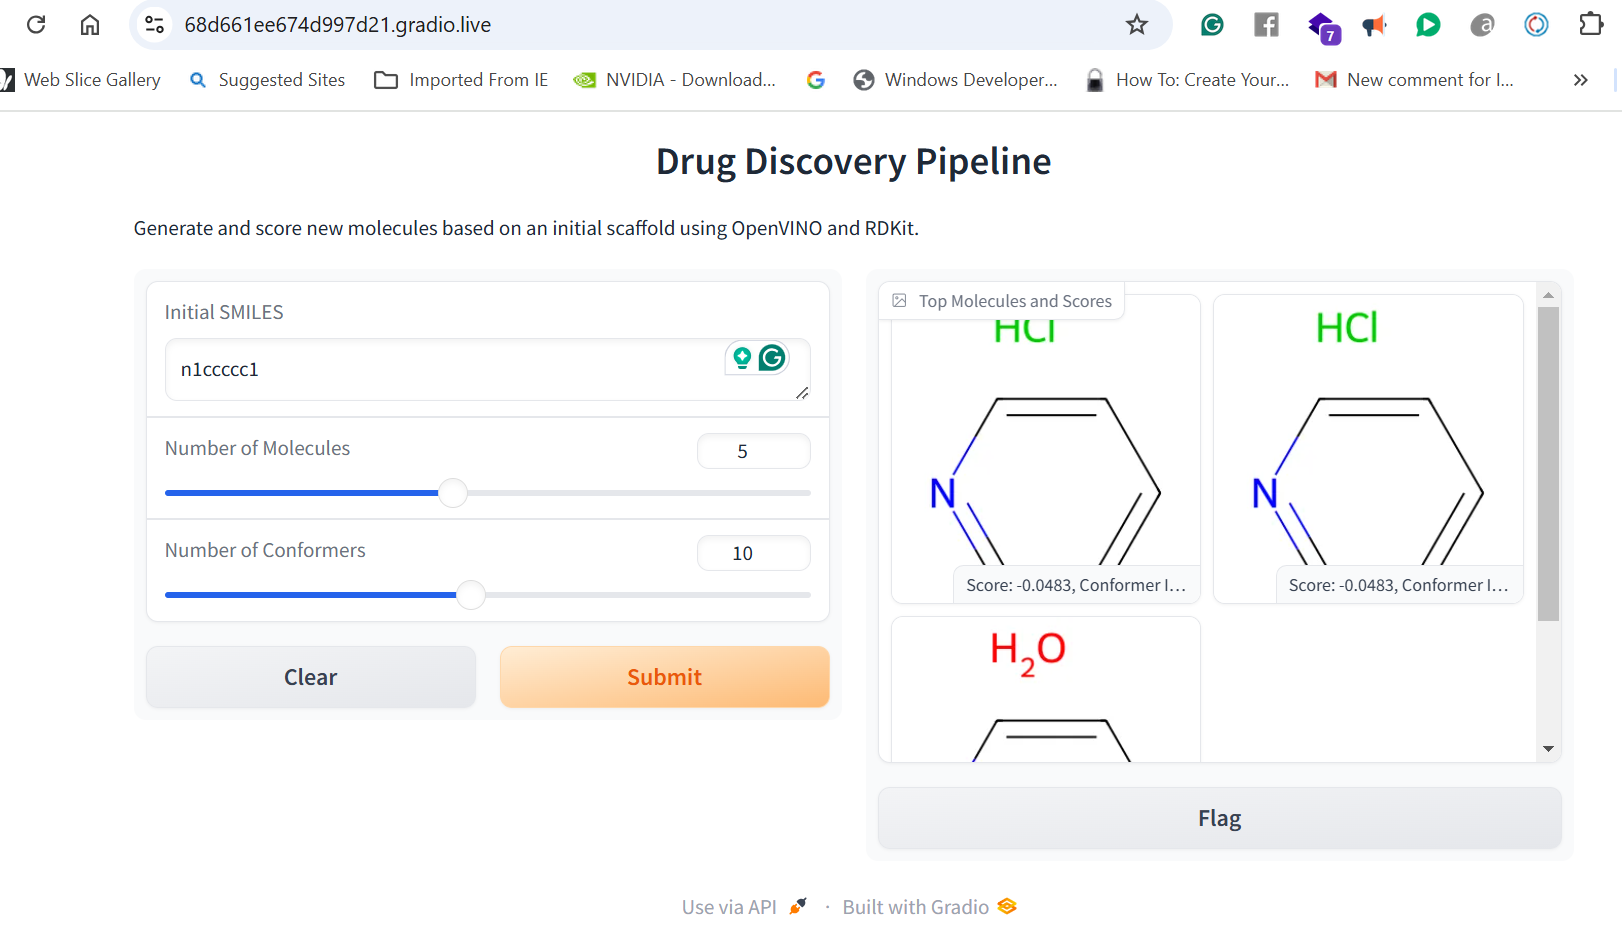This screenshot has height=928, width=1622.
Task: Open the Grammarly browser extension icon
Action: pyautogui.click(x=1212, y=24)
